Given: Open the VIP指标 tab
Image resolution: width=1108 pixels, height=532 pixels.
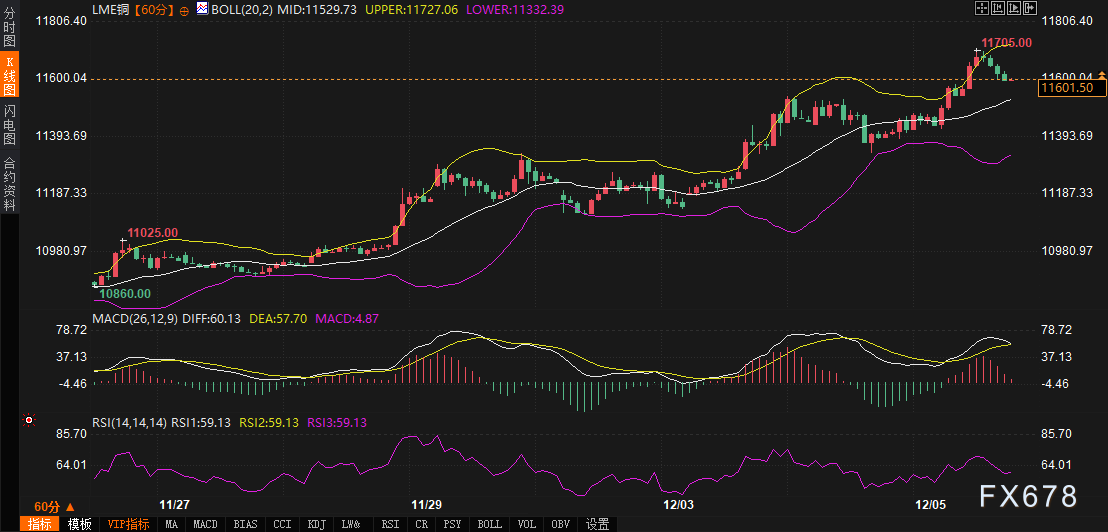Looking at the screenshot, I should click(128, 524).
